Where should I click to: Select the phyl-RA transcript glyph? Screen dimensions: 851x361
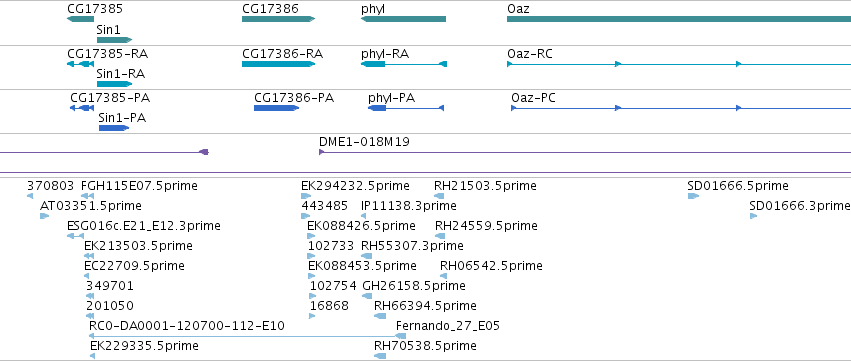click(x=404, y=64)
